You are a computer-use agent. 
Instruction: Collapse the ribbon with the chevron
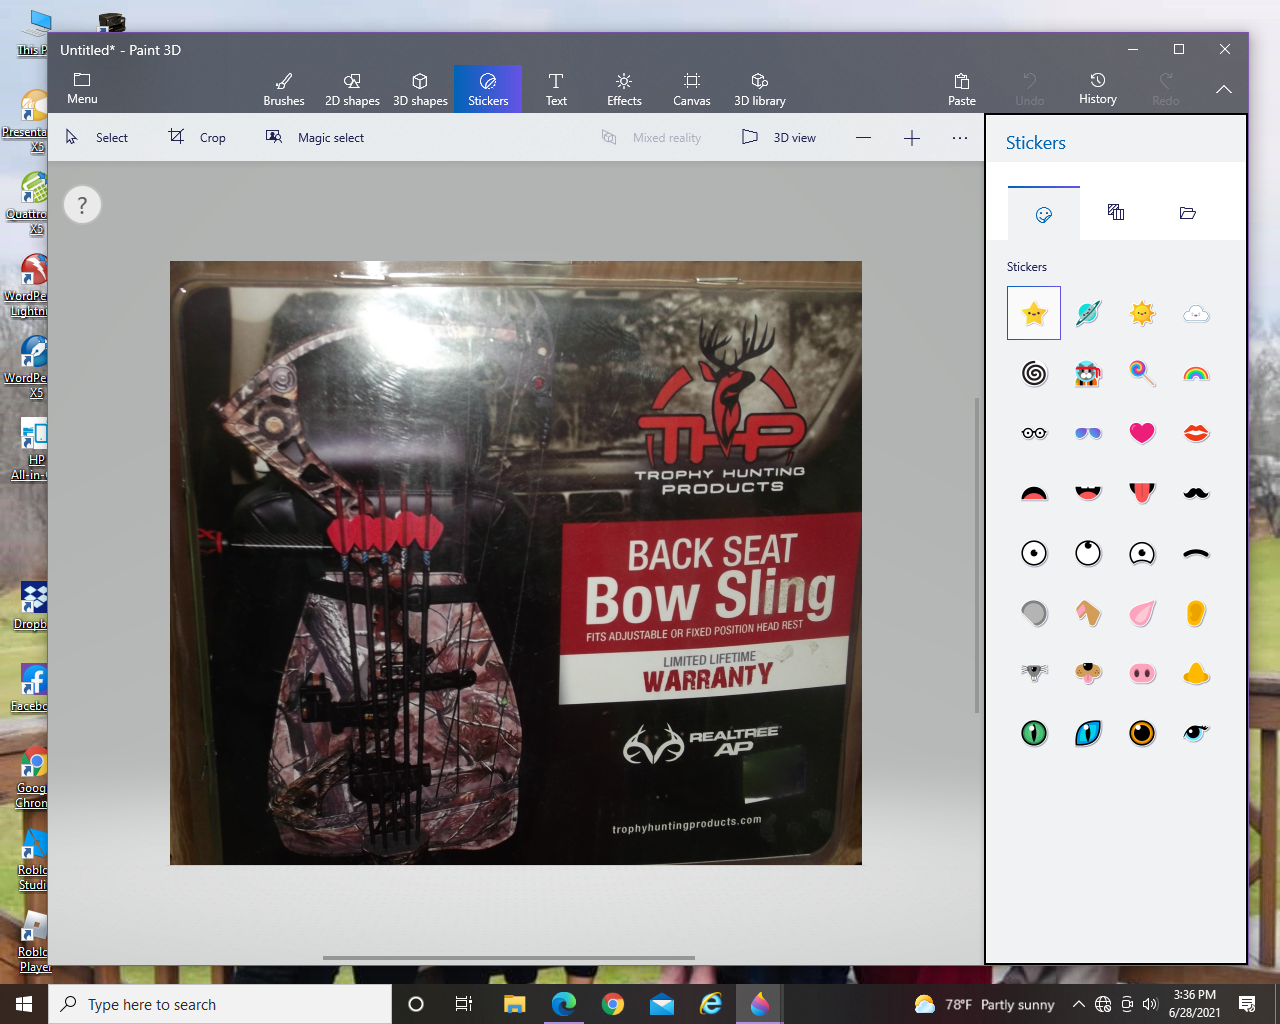(x=1224, y=89)
